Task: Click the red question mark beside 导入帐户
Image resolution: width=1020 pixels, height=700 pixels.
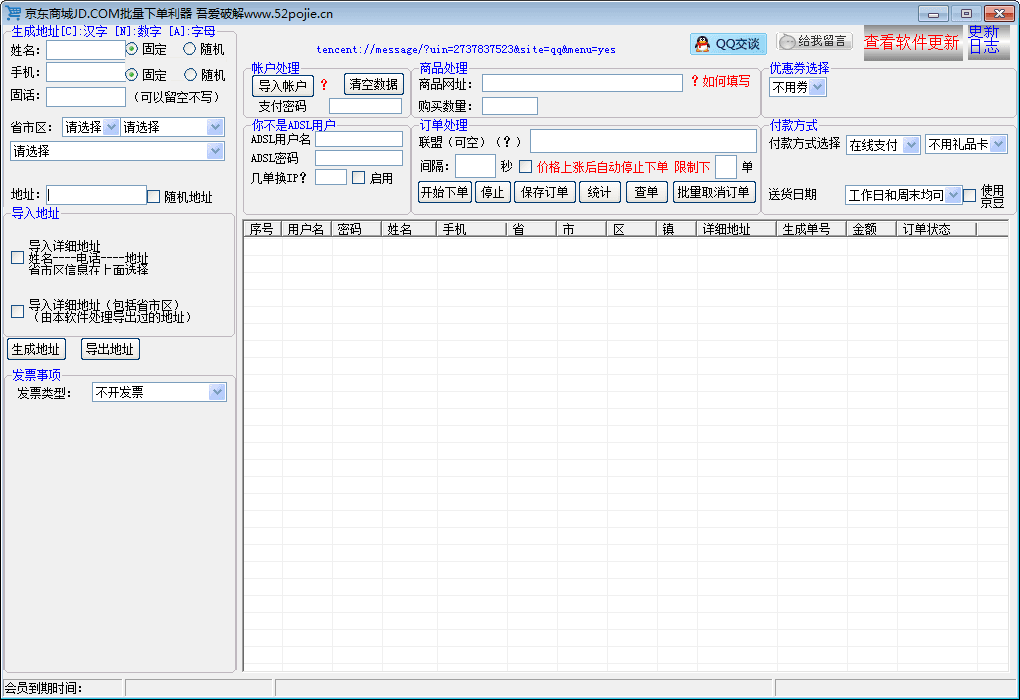Action: (x=323, y=85)
